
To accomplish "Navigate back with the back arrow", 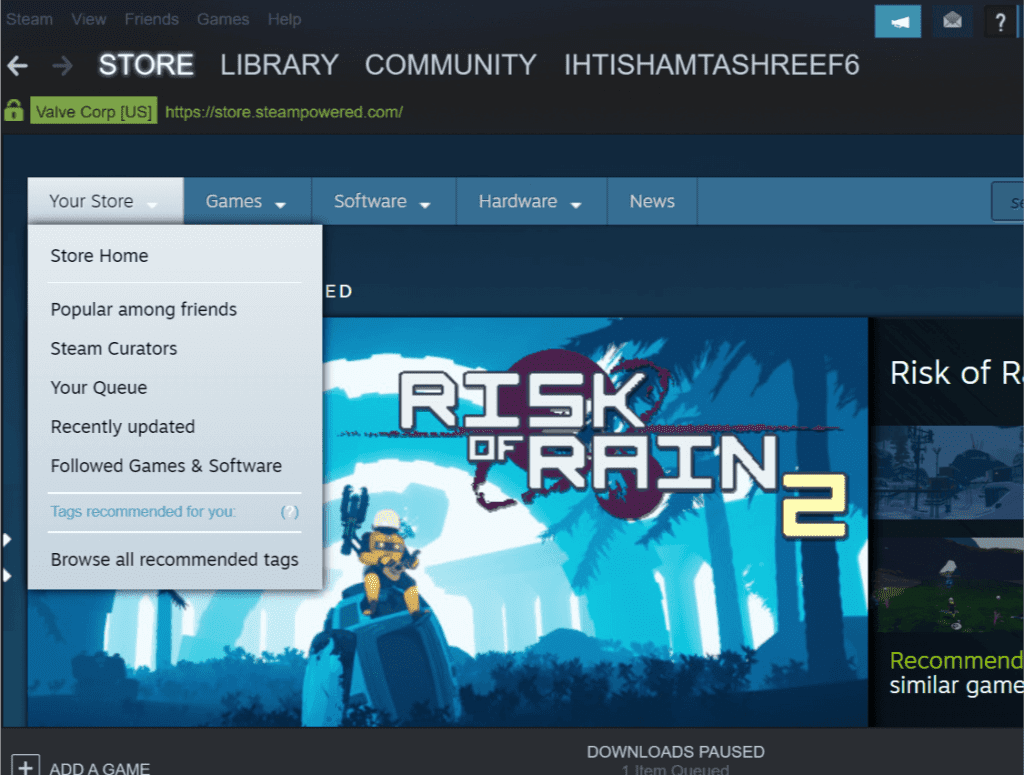I will [x=18, y=65].
